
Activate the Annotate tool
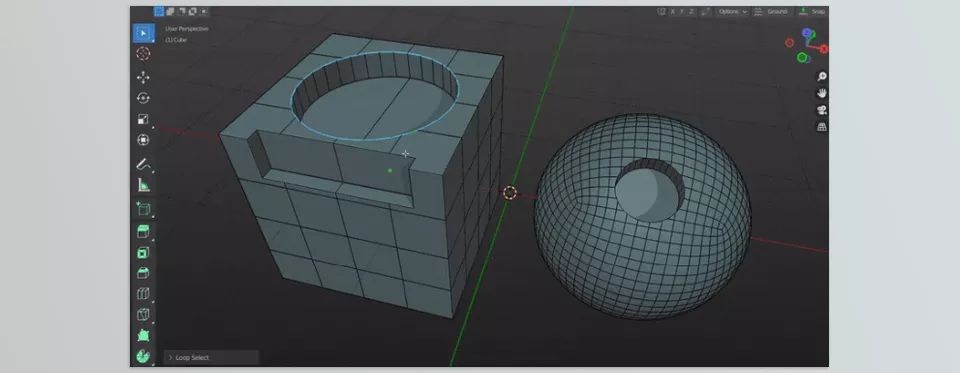[143, 164]
